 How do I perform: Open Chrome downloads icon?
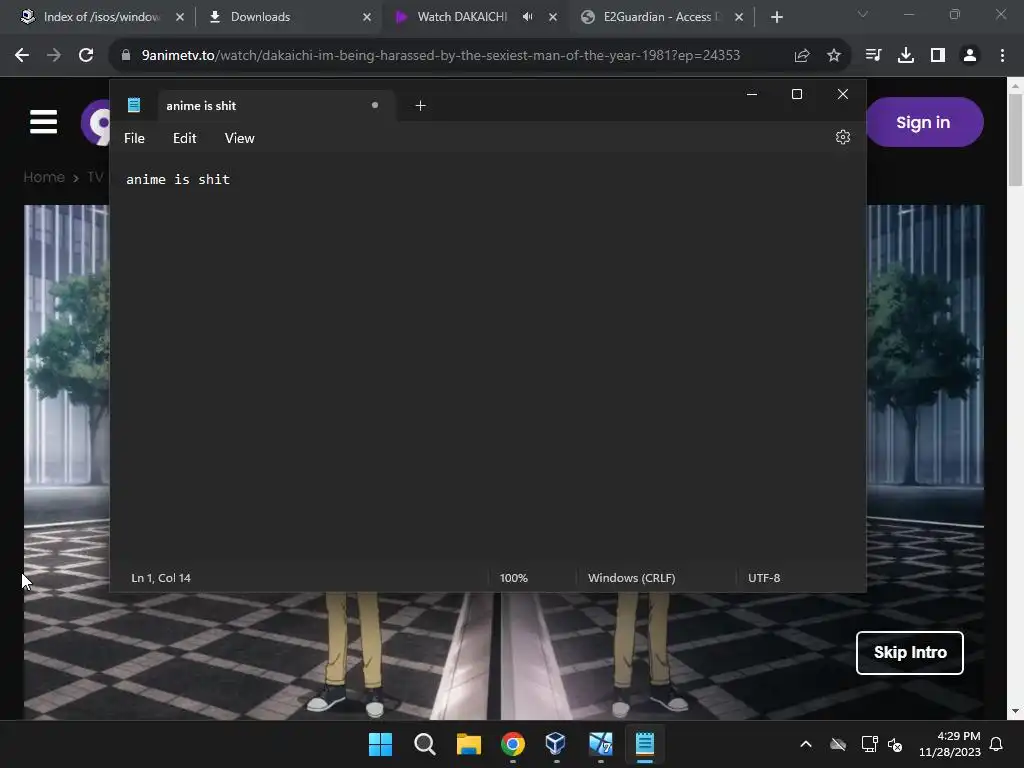[x=906, y=56]
